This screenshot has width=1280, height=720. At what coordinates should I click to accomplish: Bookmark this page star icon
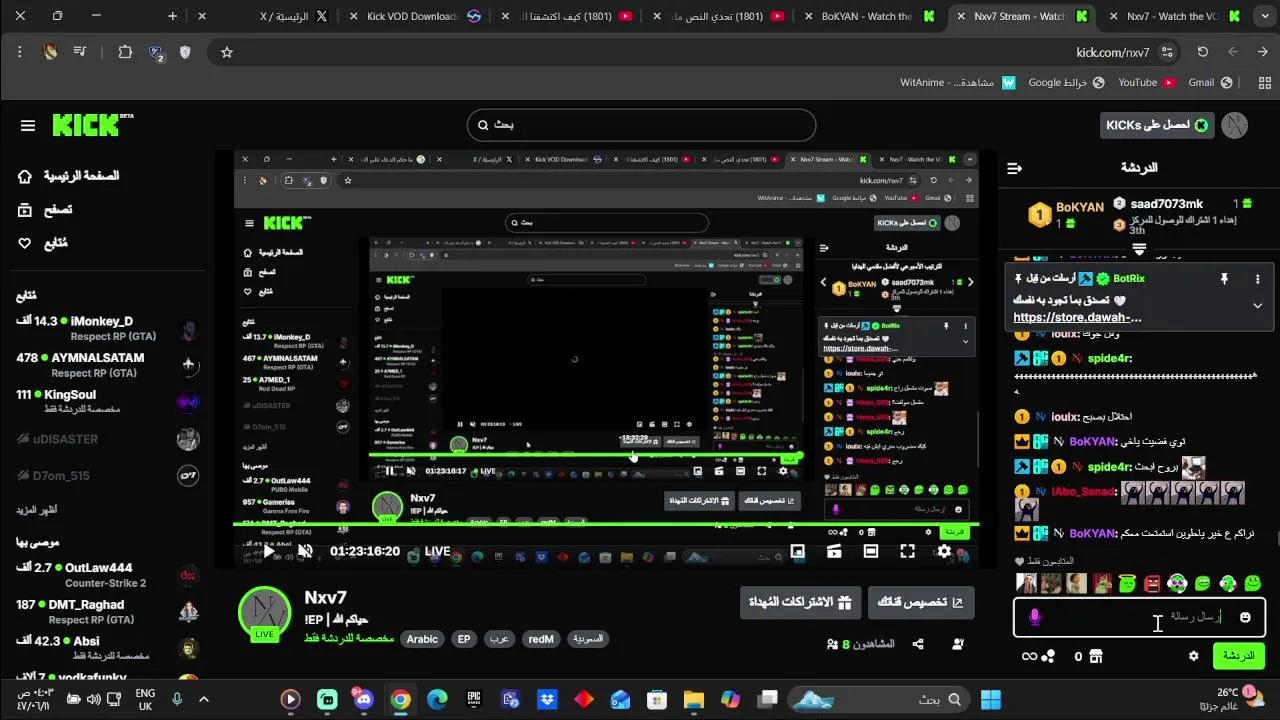227,52
